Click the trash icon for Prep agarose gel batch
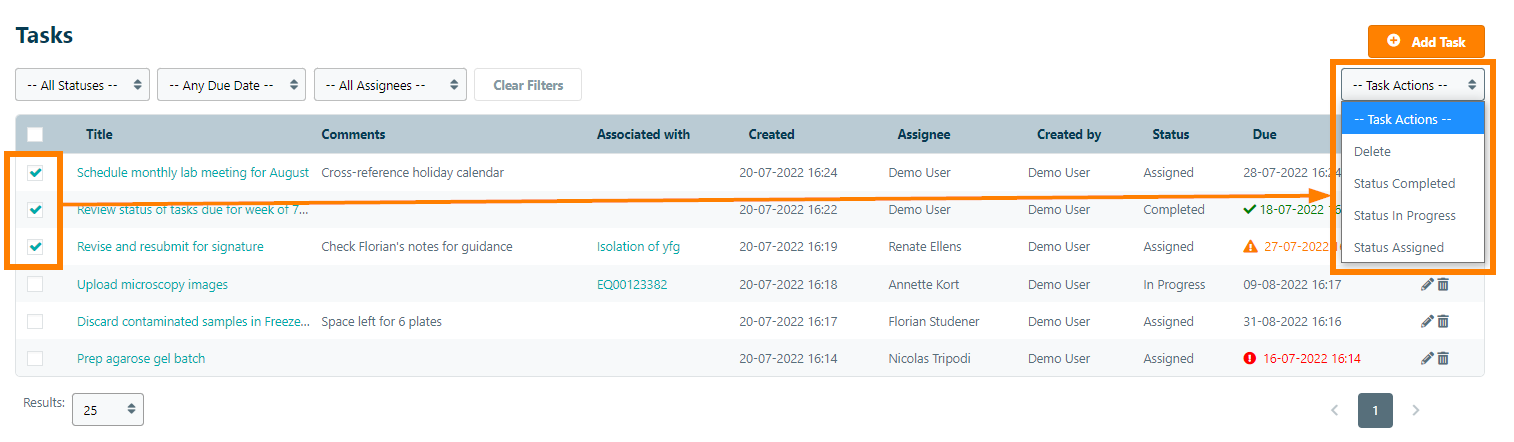 [1443, 358]
